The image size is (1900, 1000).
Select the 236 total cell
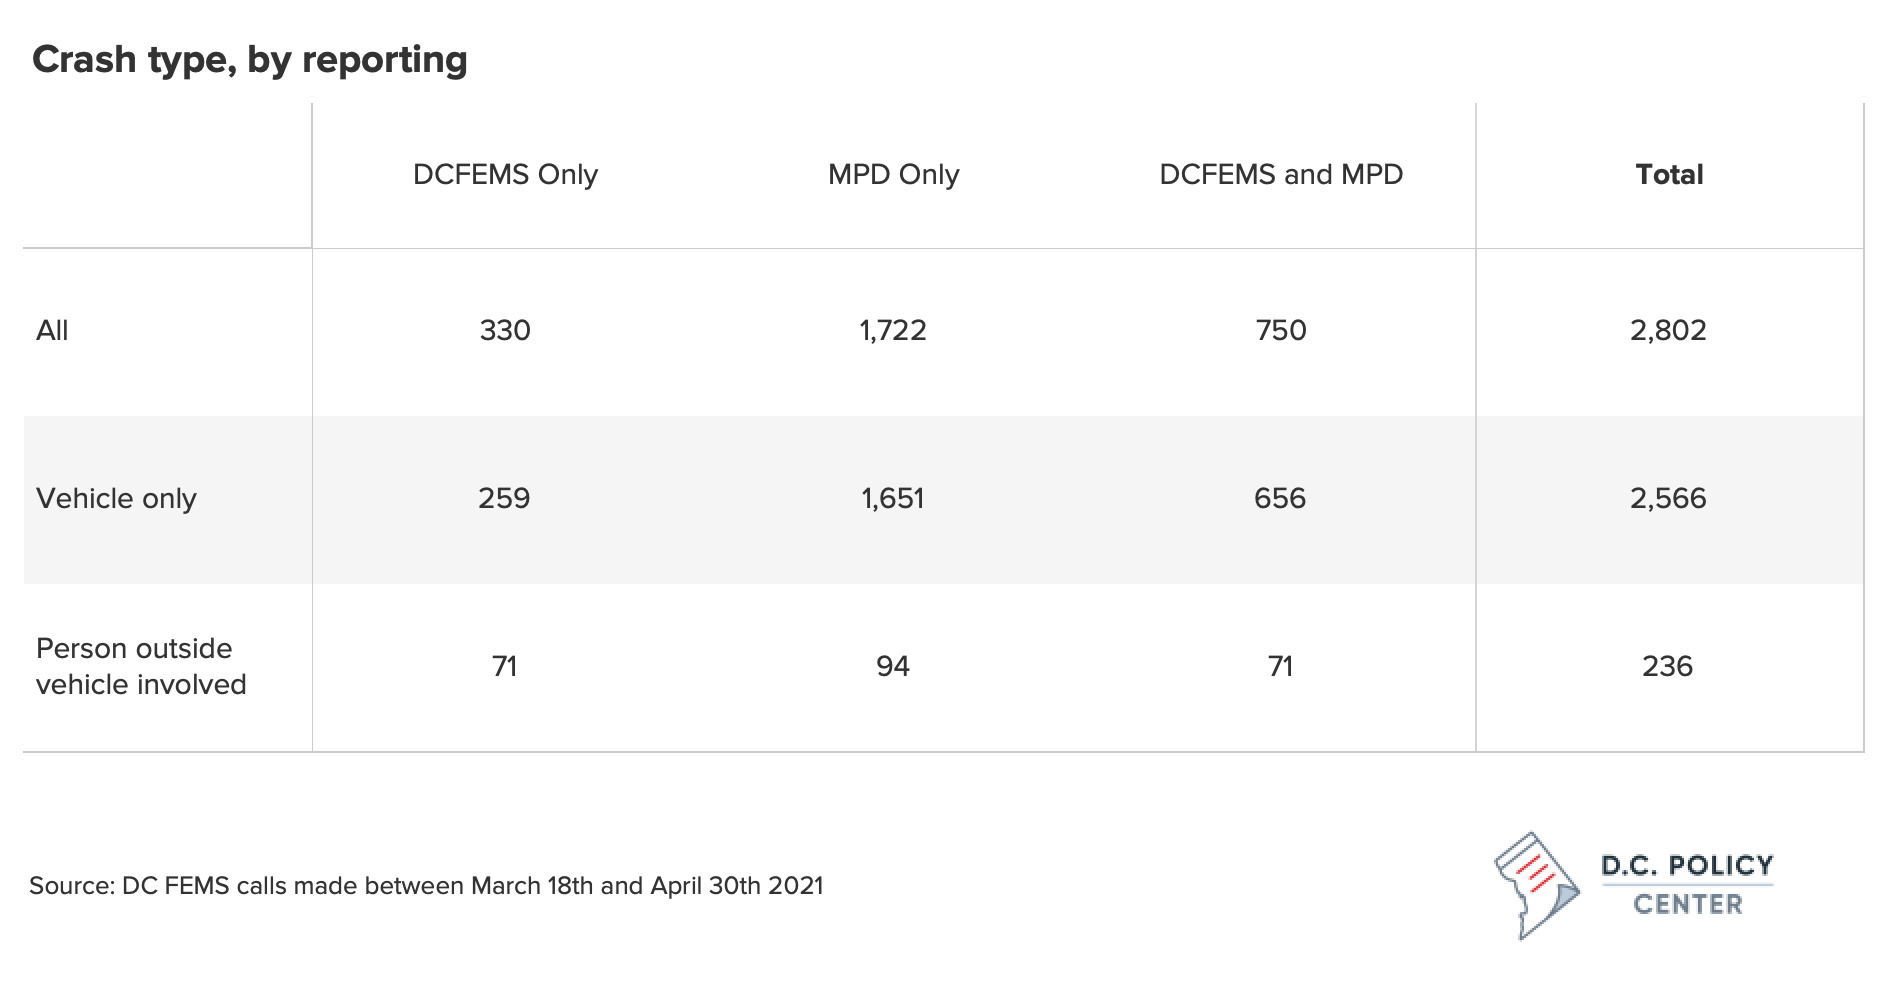tap(1667, 666)
